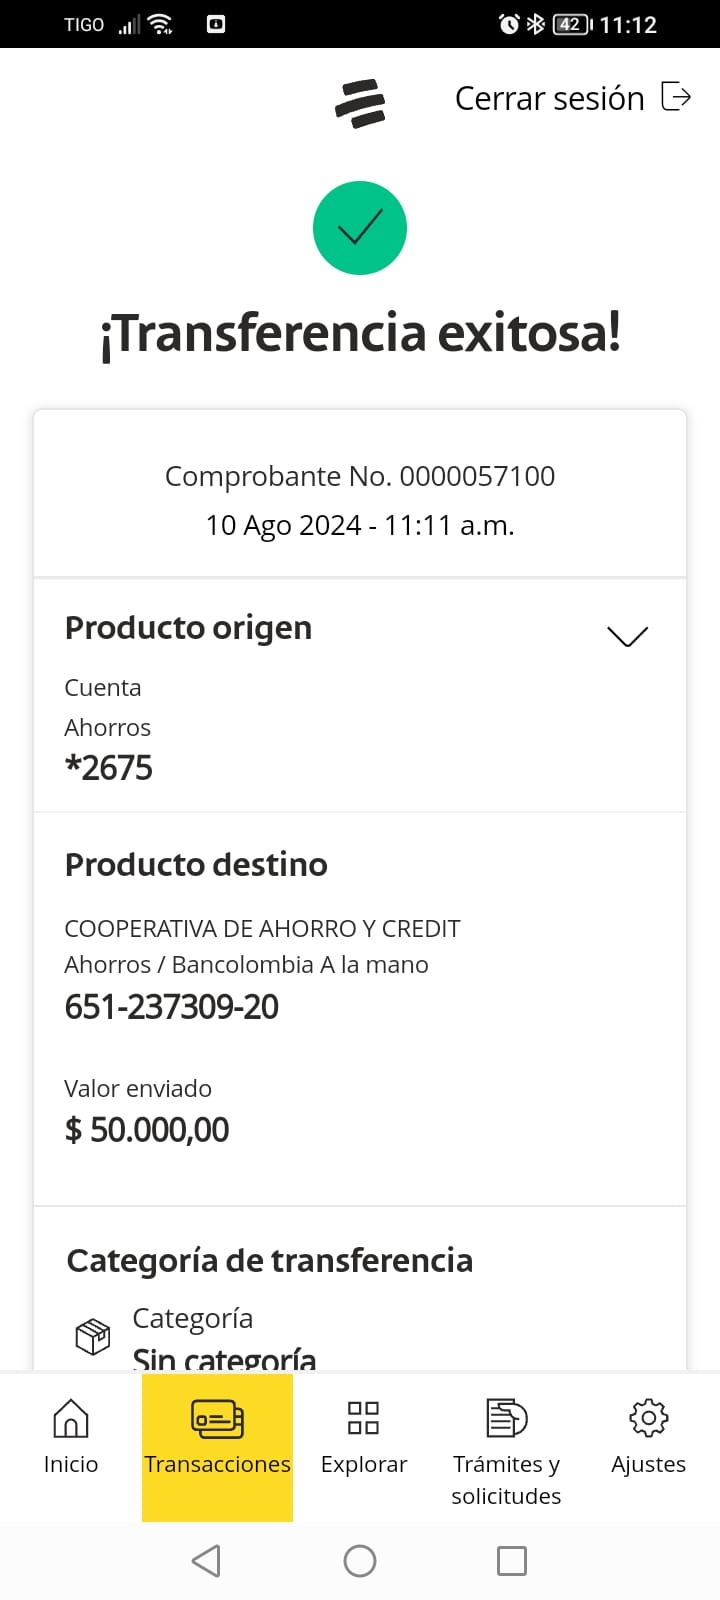Expand the Producto origen chevron
This screenshot has width=720, height=1600.
pyautogui.click(x=627, y=636)
